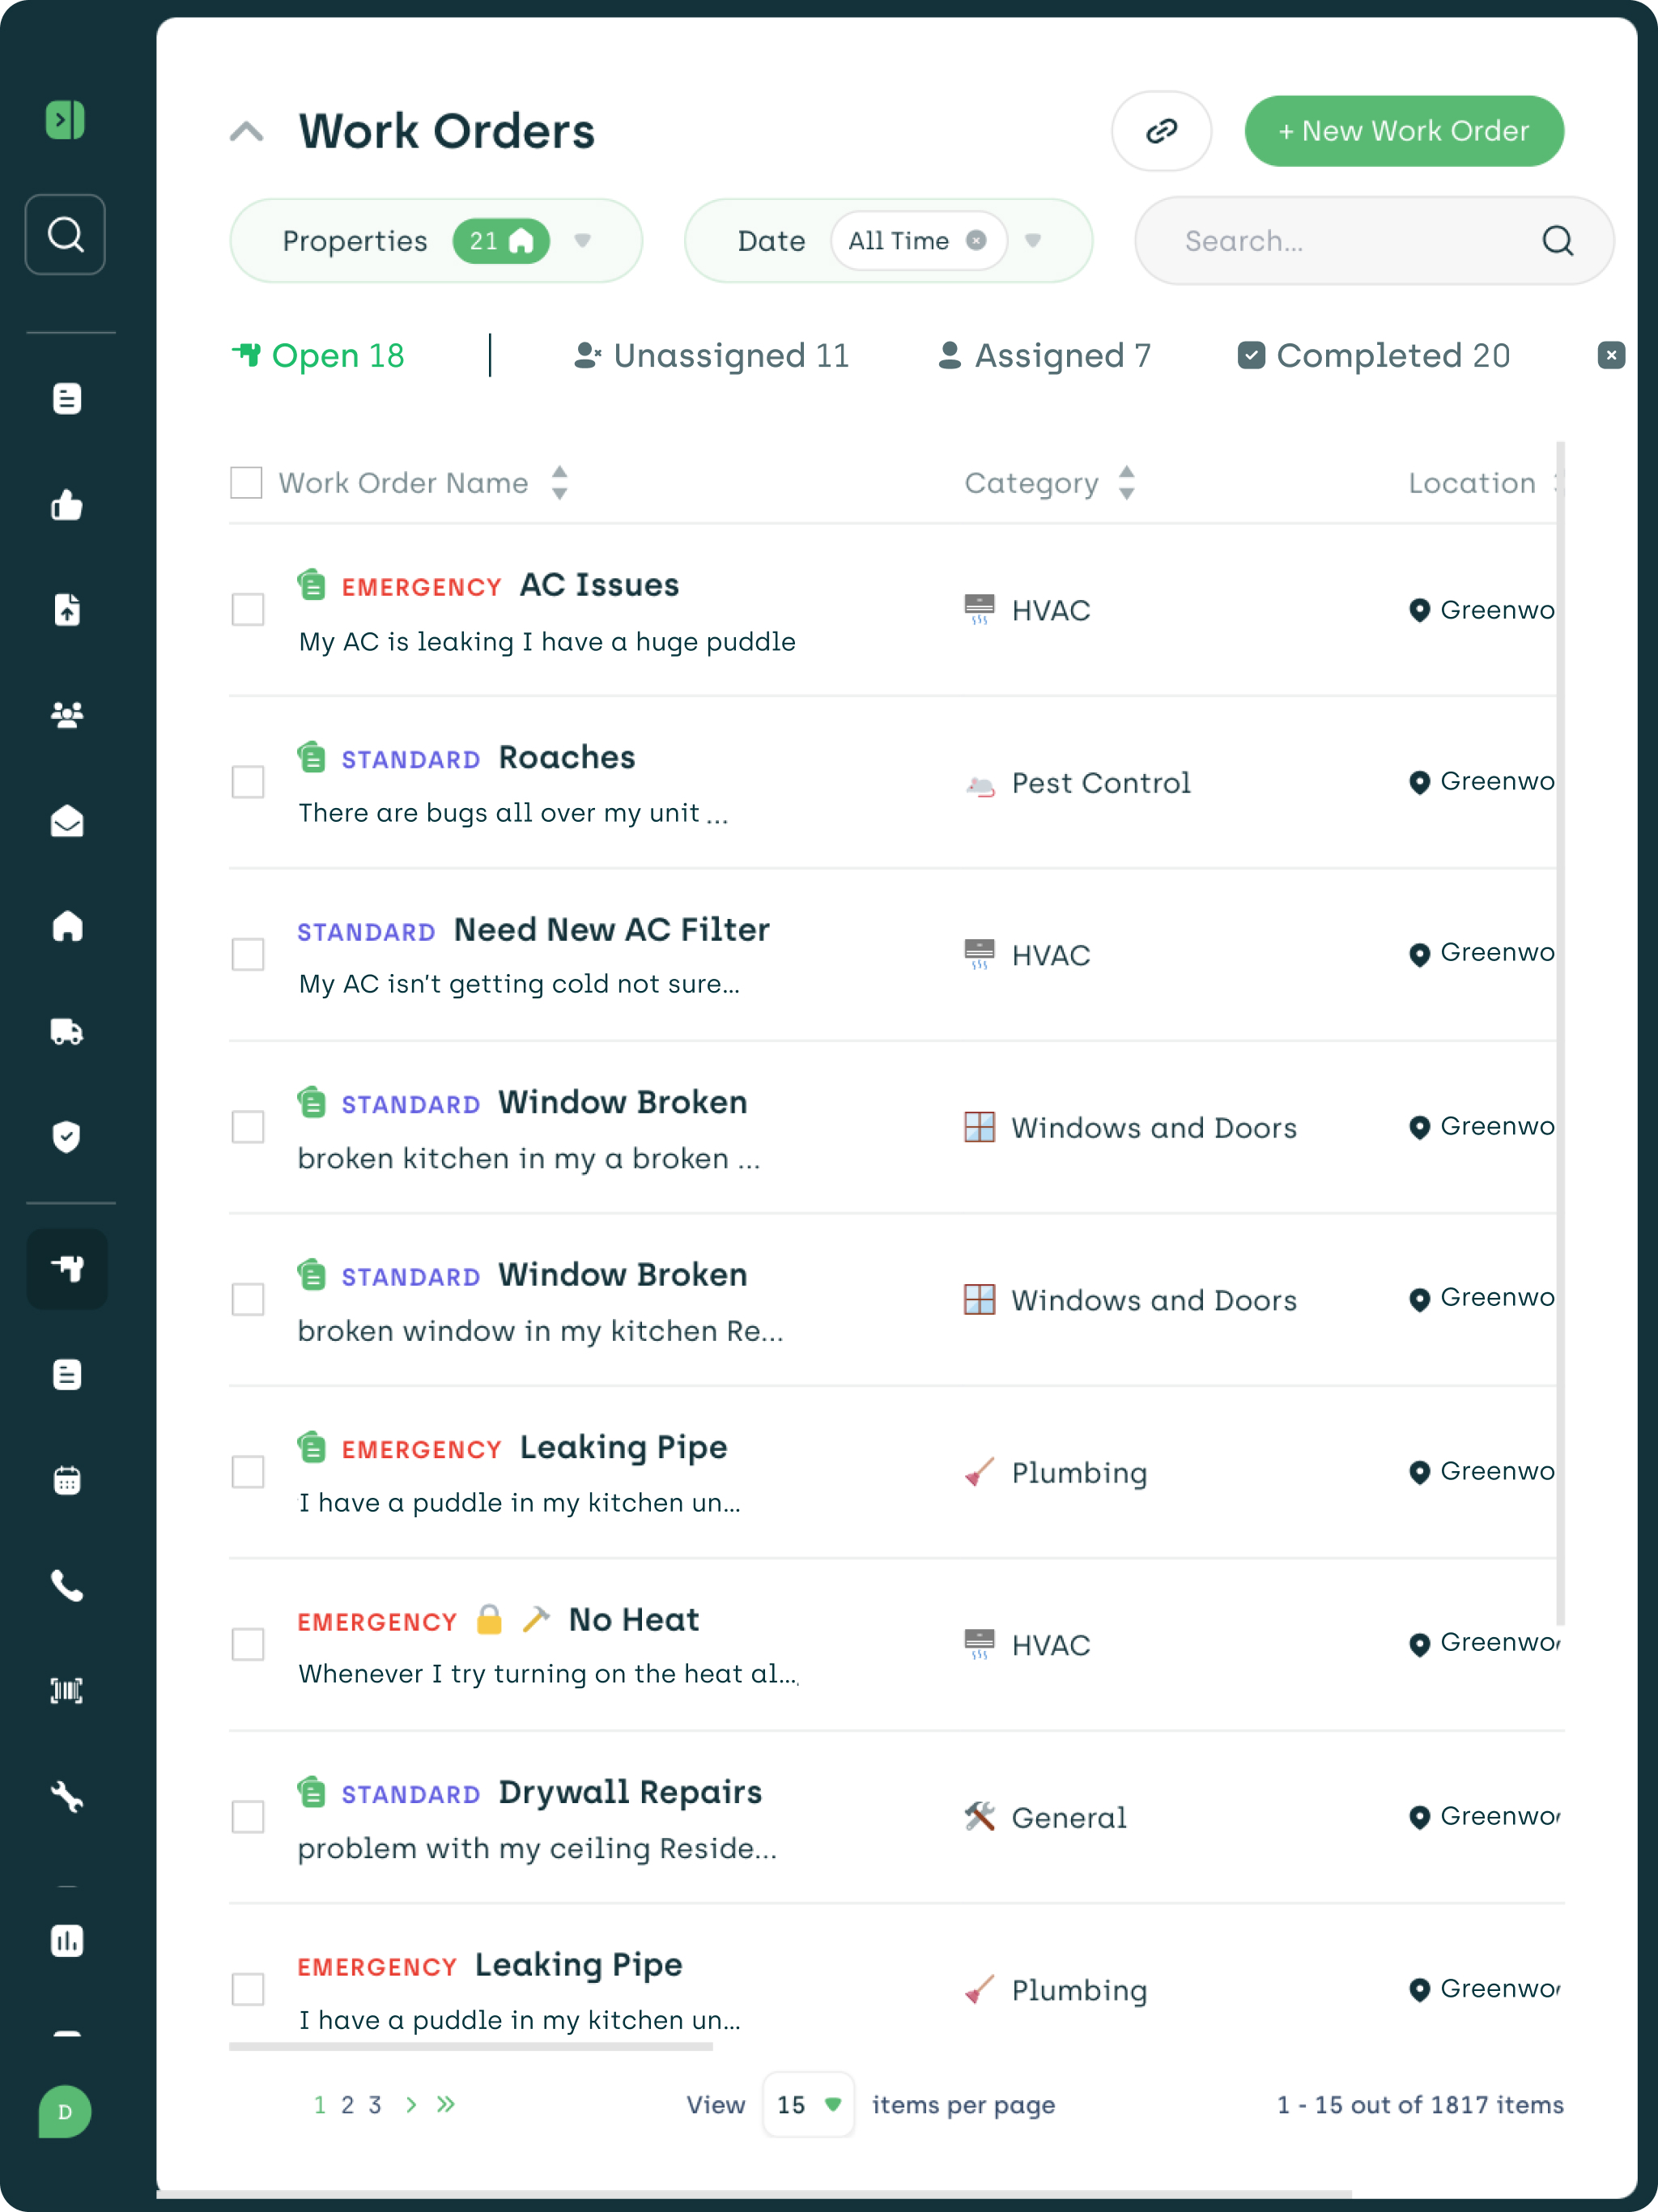
Task: Open the Drywall Repairs work order
Action: 630,1792
